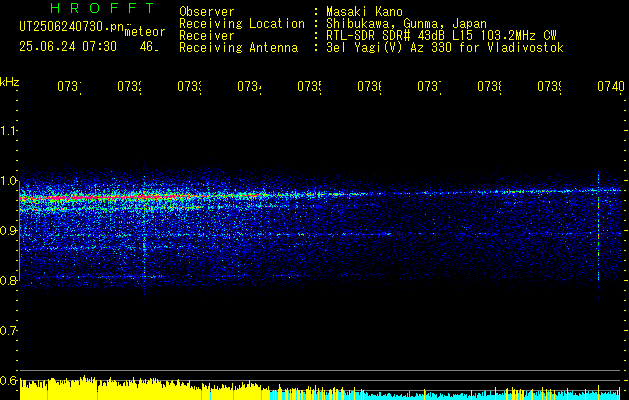The width and height of the screenshot is (629, 400).
Task: Click the 0.7 frequency axis label
Action: click(x=8, y=330)
